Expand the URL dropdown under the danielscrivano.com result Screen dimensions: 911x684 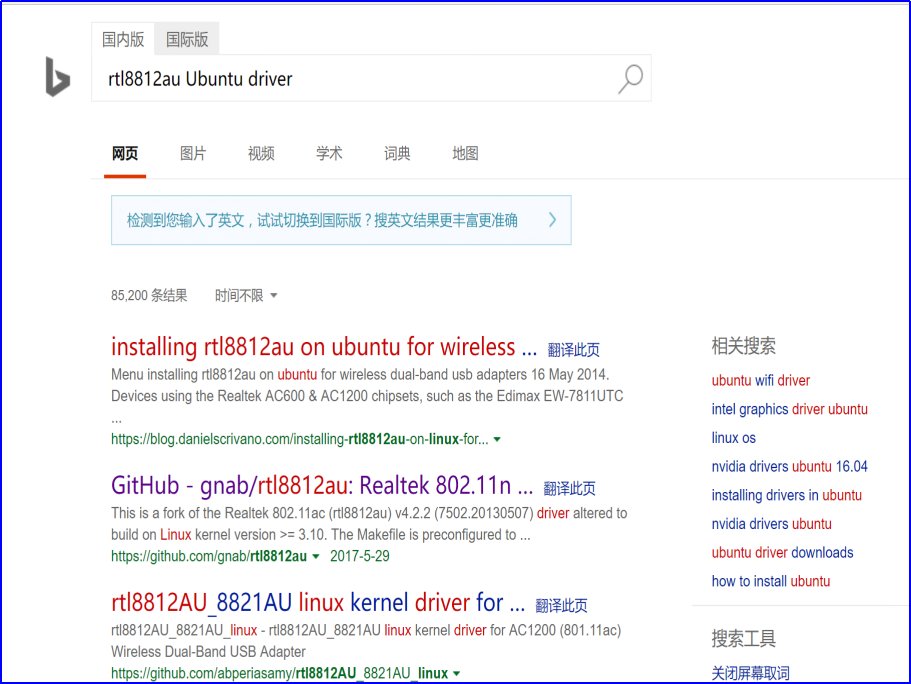click(496, 438)
